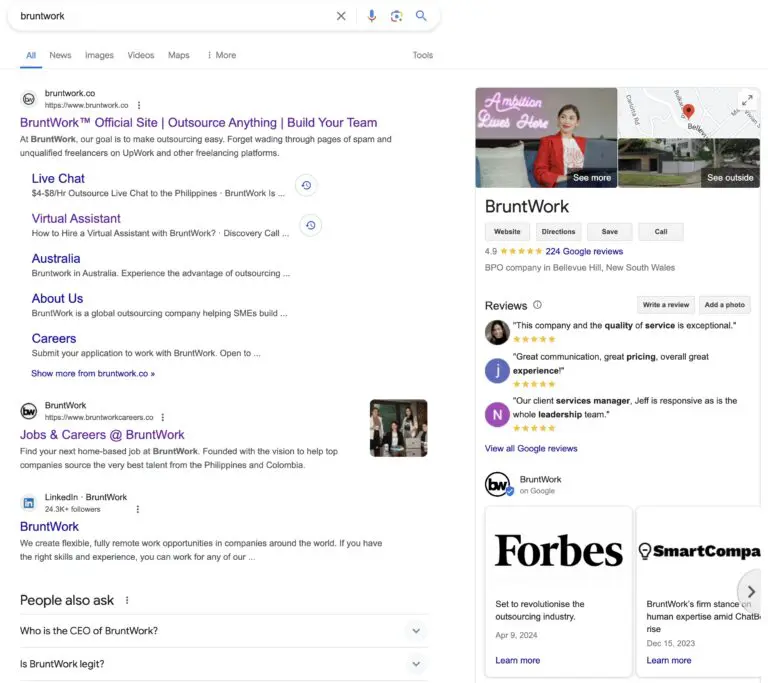Open the More search filters dropdown
The width and height of the screenshot is (768, 683).
tap(221, 55)
